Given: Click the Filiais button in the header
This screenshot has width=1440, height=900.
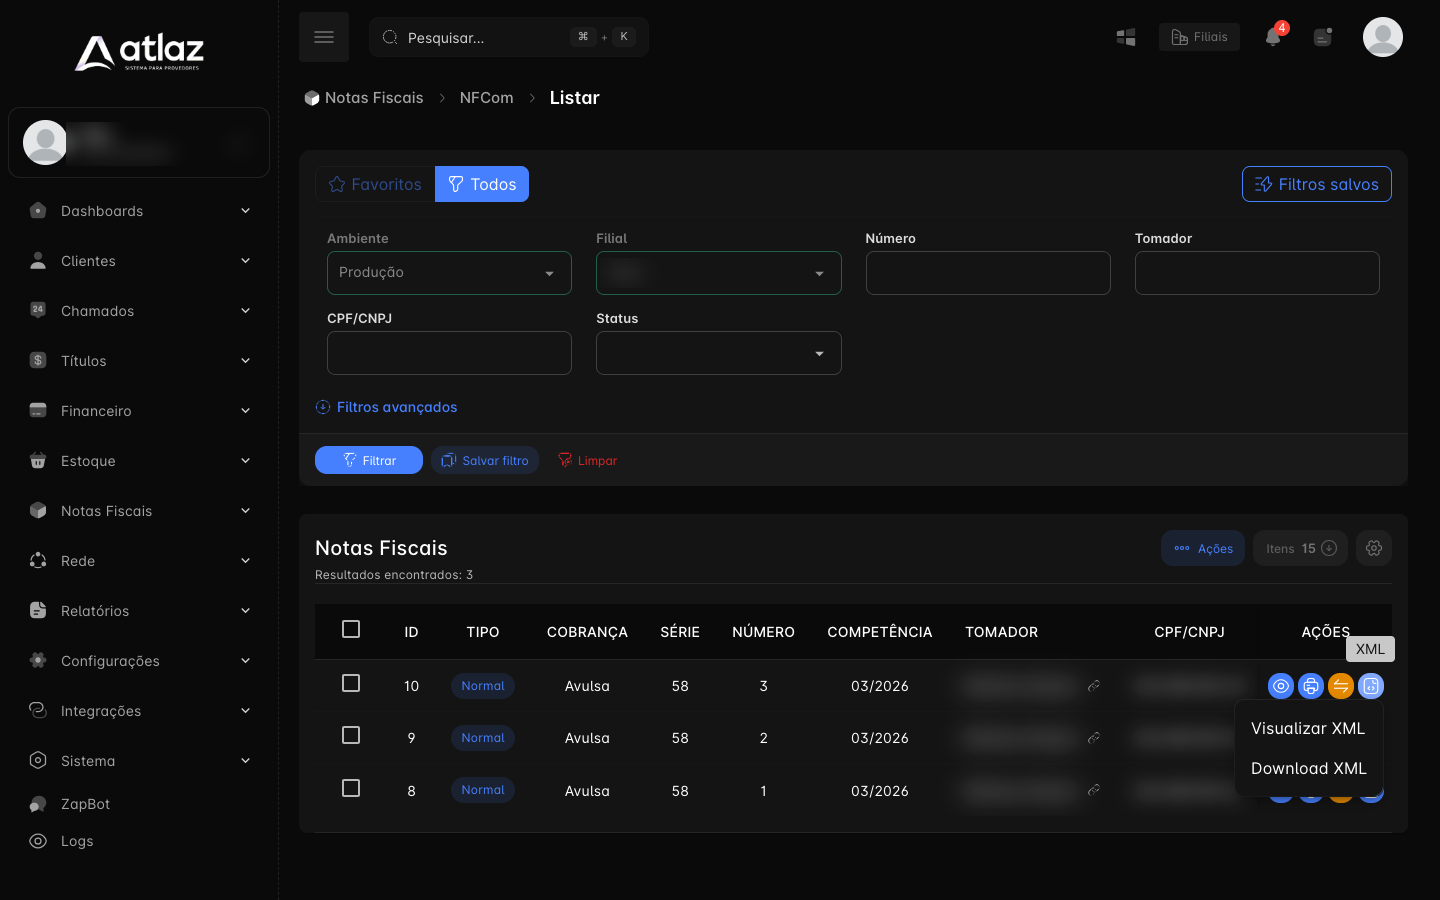Looking at the screenshot, I should click(1199, 37).
